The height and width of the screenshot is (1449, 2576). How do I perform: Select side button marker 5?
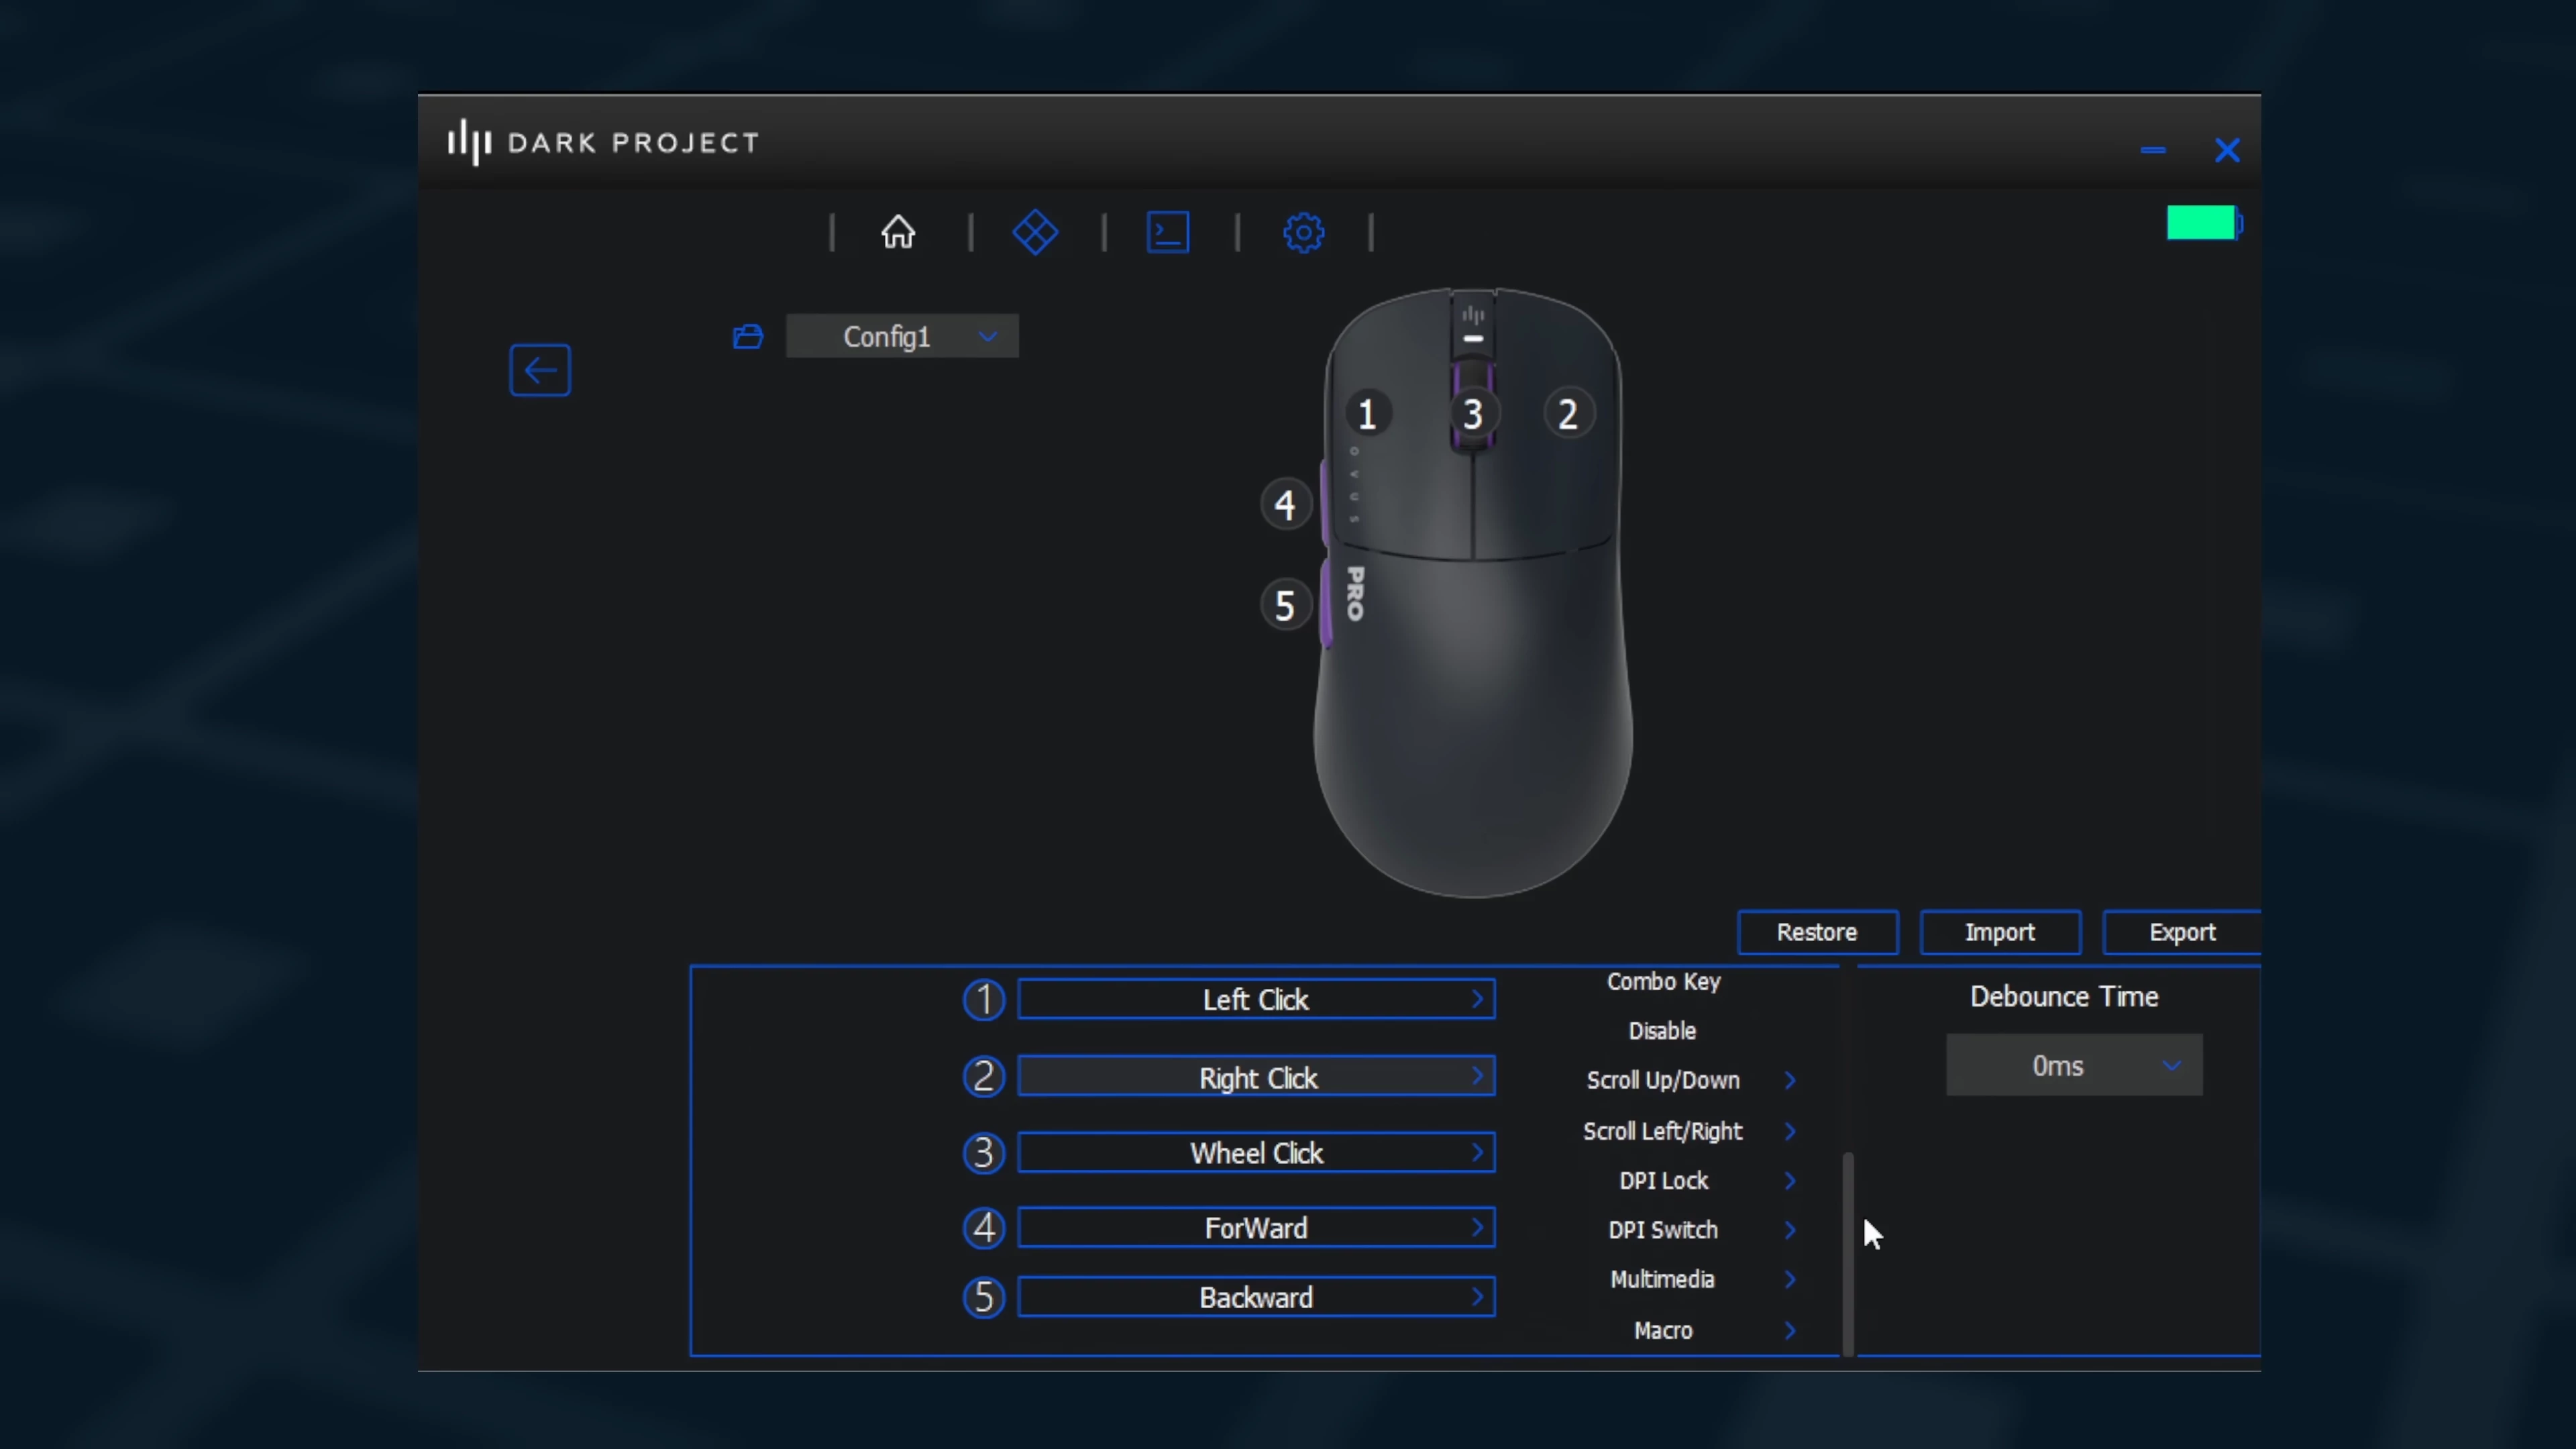[x=1285, y=606]
